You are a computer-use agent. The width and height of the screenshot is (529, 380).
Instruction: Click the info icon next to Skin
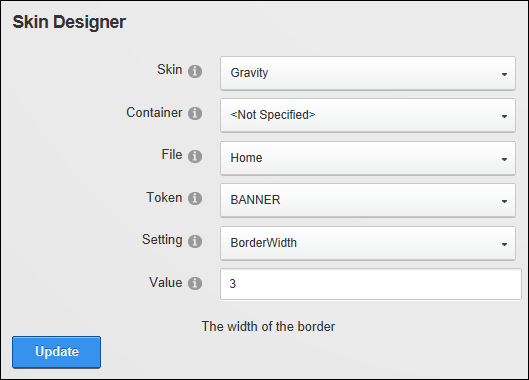pos(195,71)
